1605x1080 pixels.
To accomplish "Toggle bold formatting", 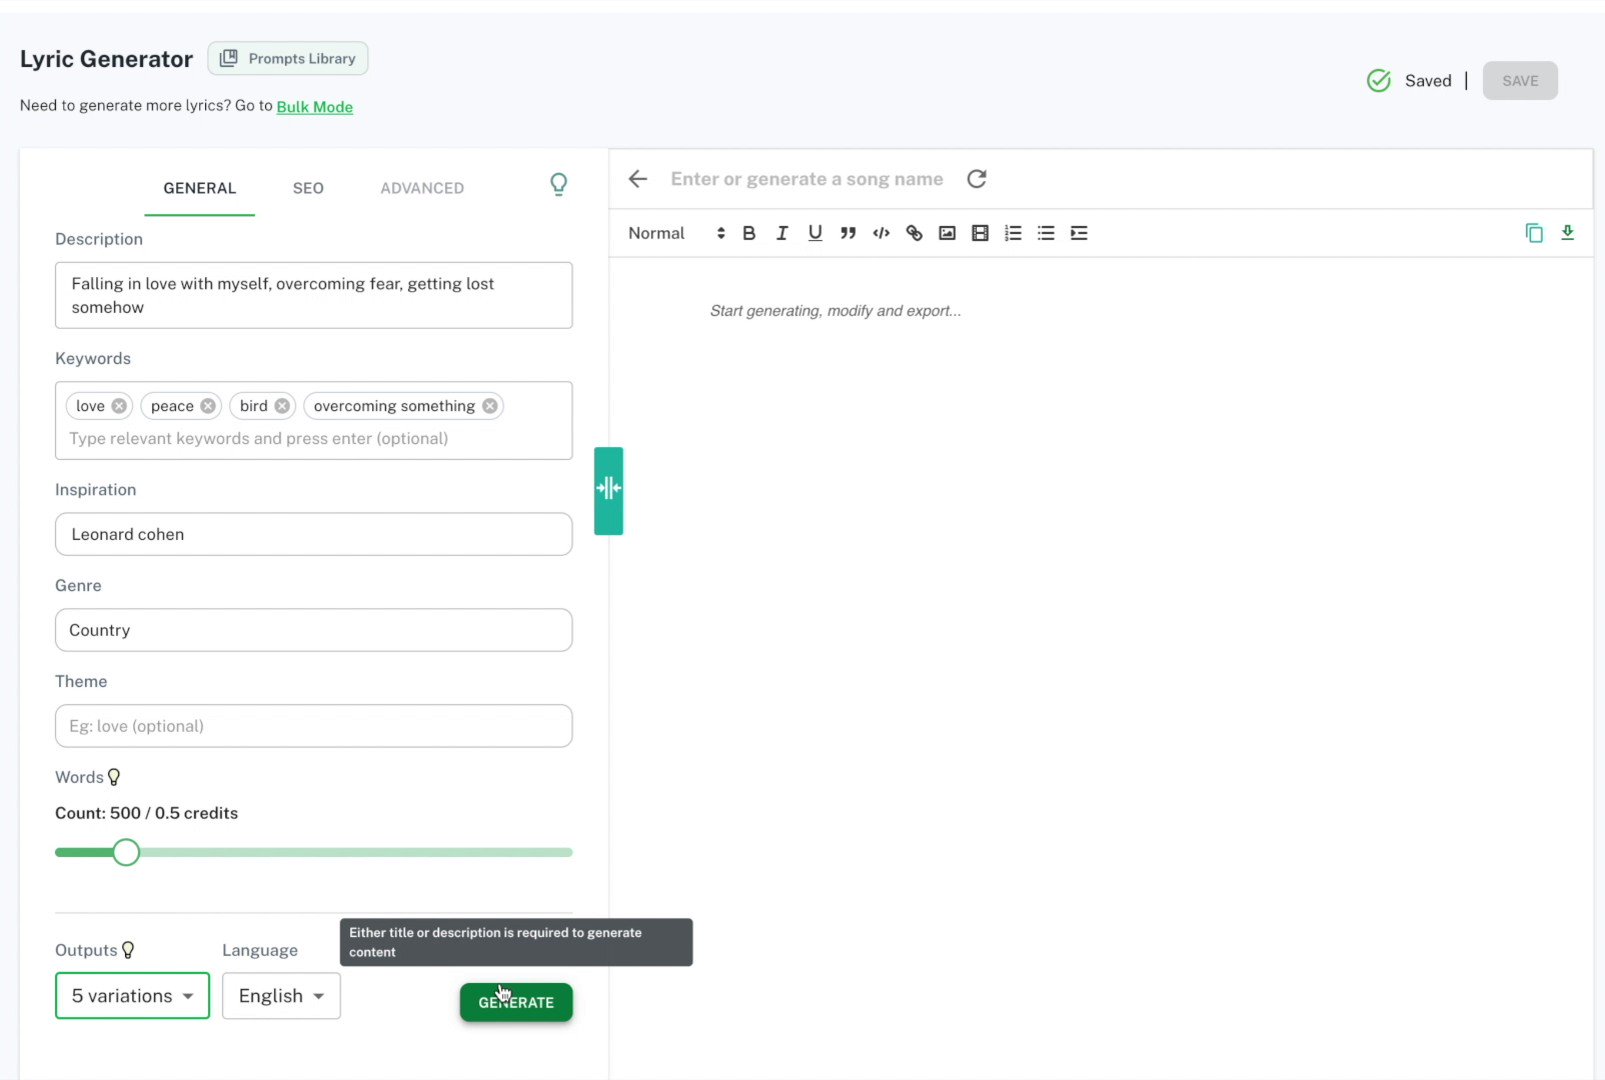I will (x=749, y=233).
